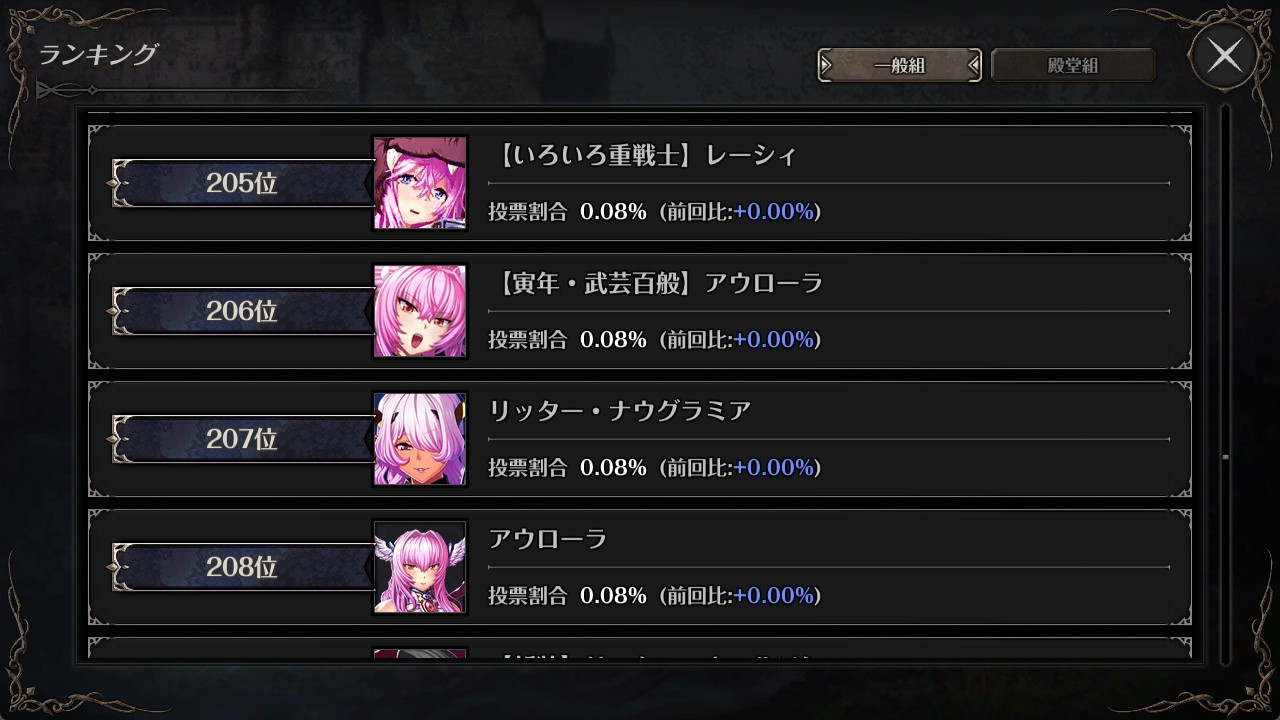The image size is (1280, 720).
Task: Select the 208位 rank badge
Action: tap(241, 567)
